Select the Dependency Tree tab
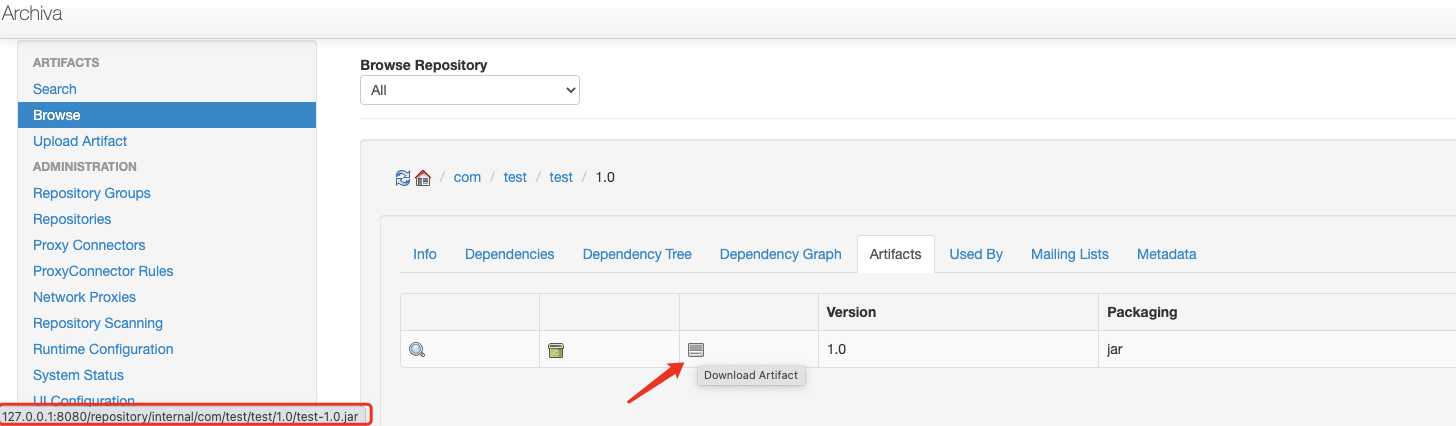1456x426 pixels. click(x=637, y=254)
